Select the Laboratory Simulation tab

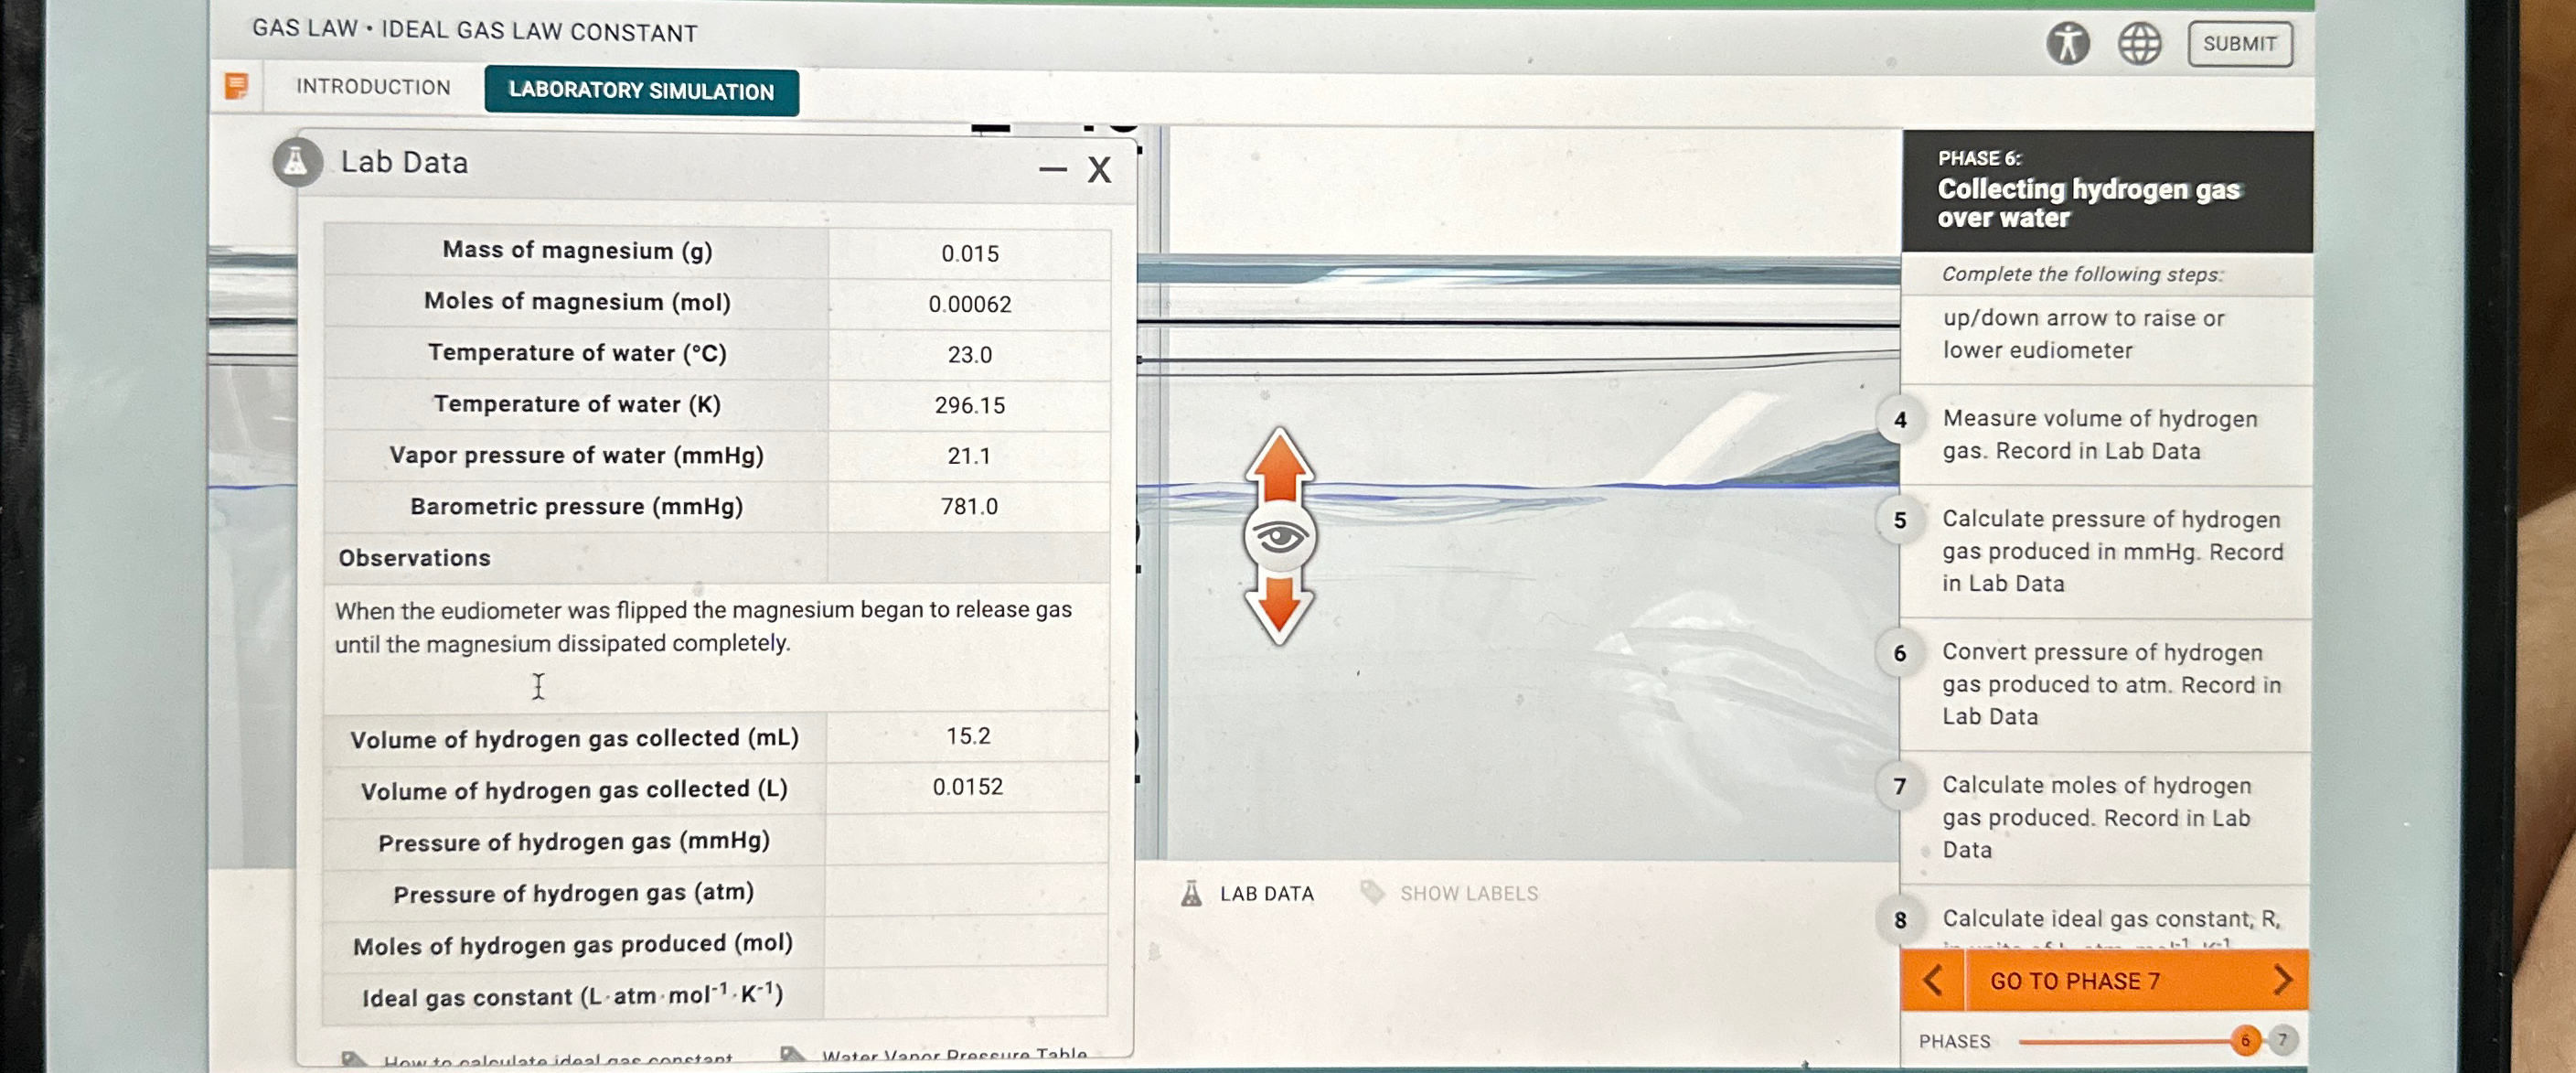point(641,91)
